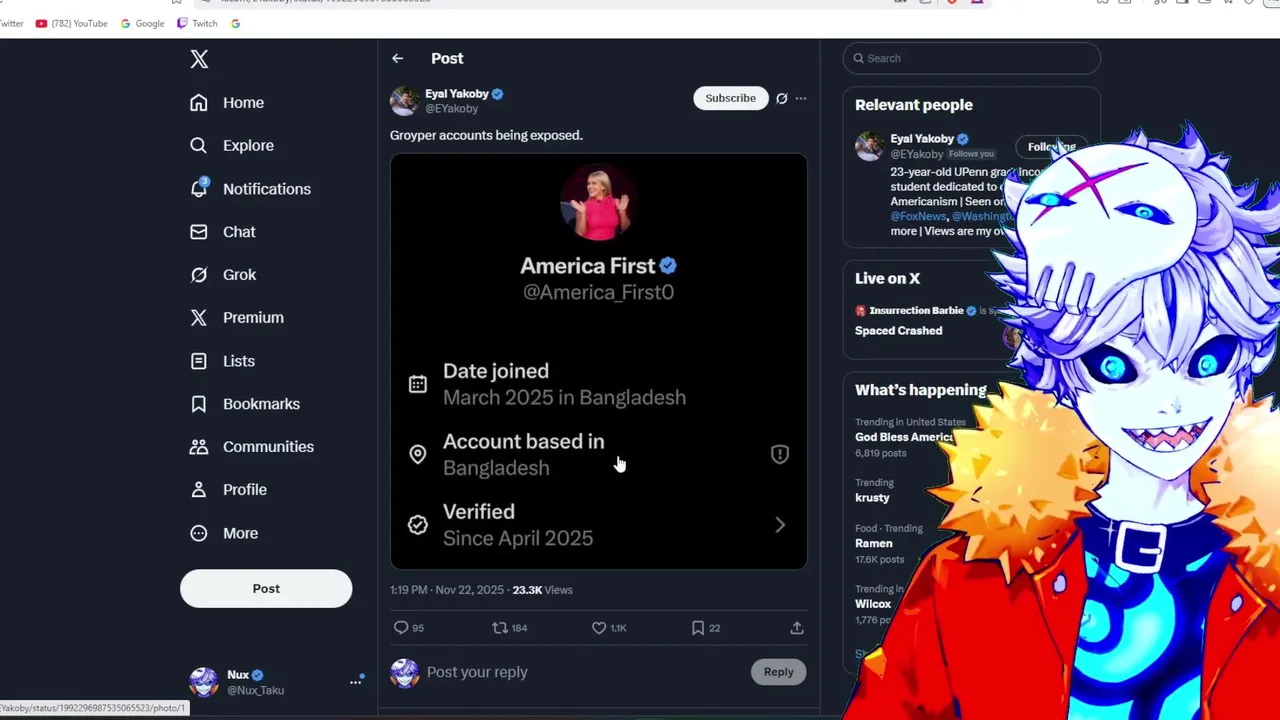Viewport: 1280px width, 720px height.
Task: Click the America First verified badge
Action: coord(668,266)
